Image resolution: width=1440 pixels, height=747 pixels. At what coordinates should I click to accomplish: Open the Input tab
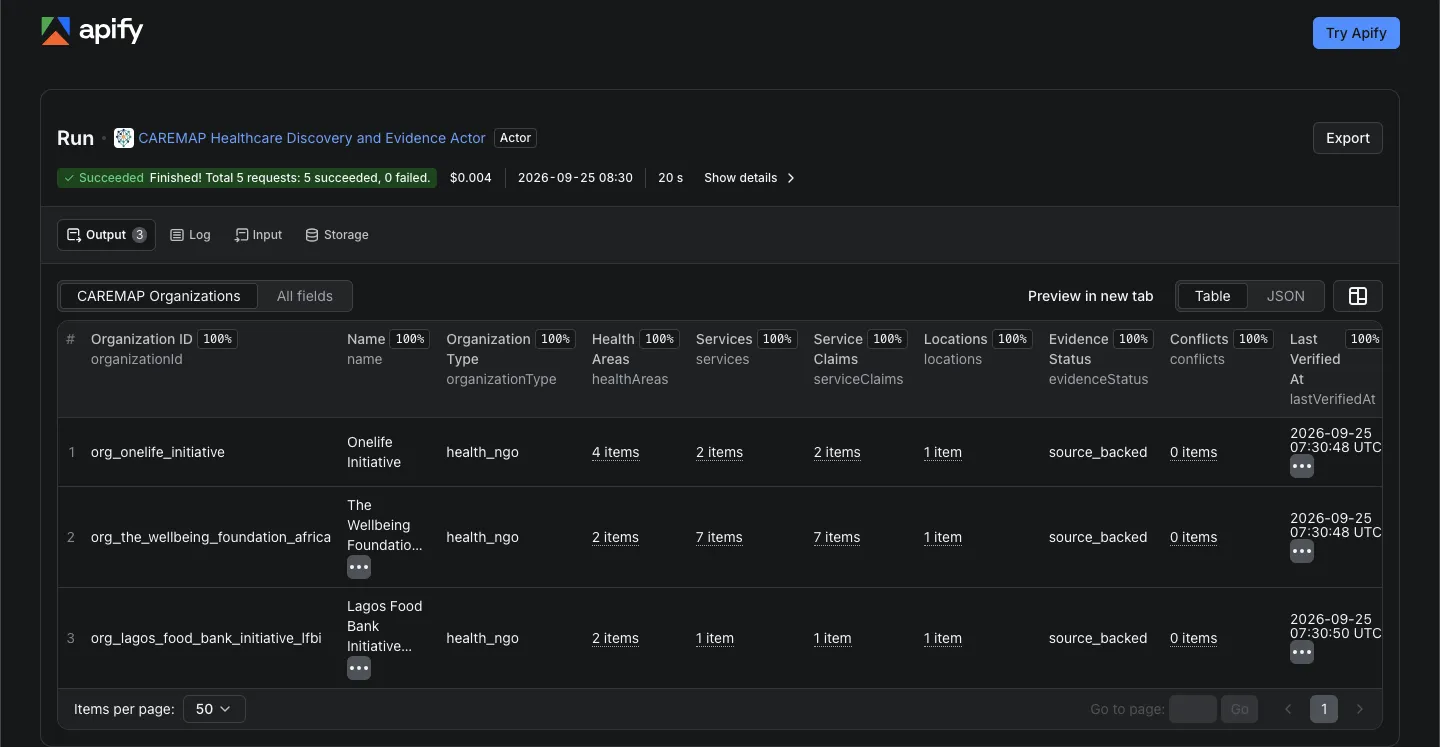click(258, 235)
